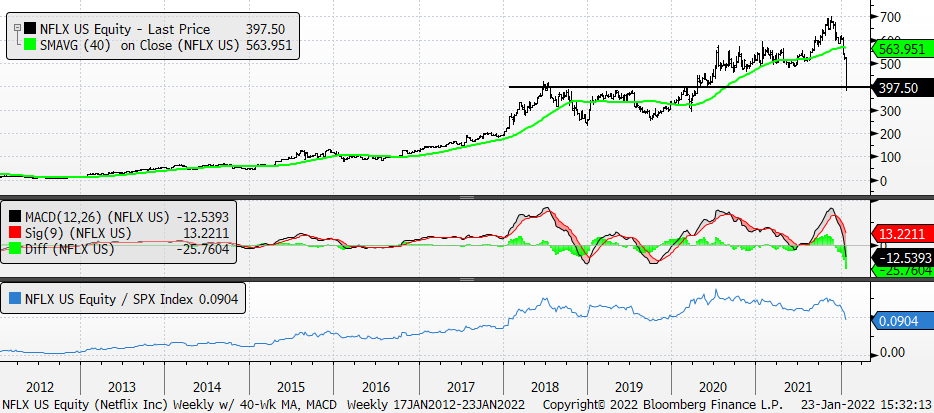
Task: Click the 2017 year label
Action: (x=460, y=386)
